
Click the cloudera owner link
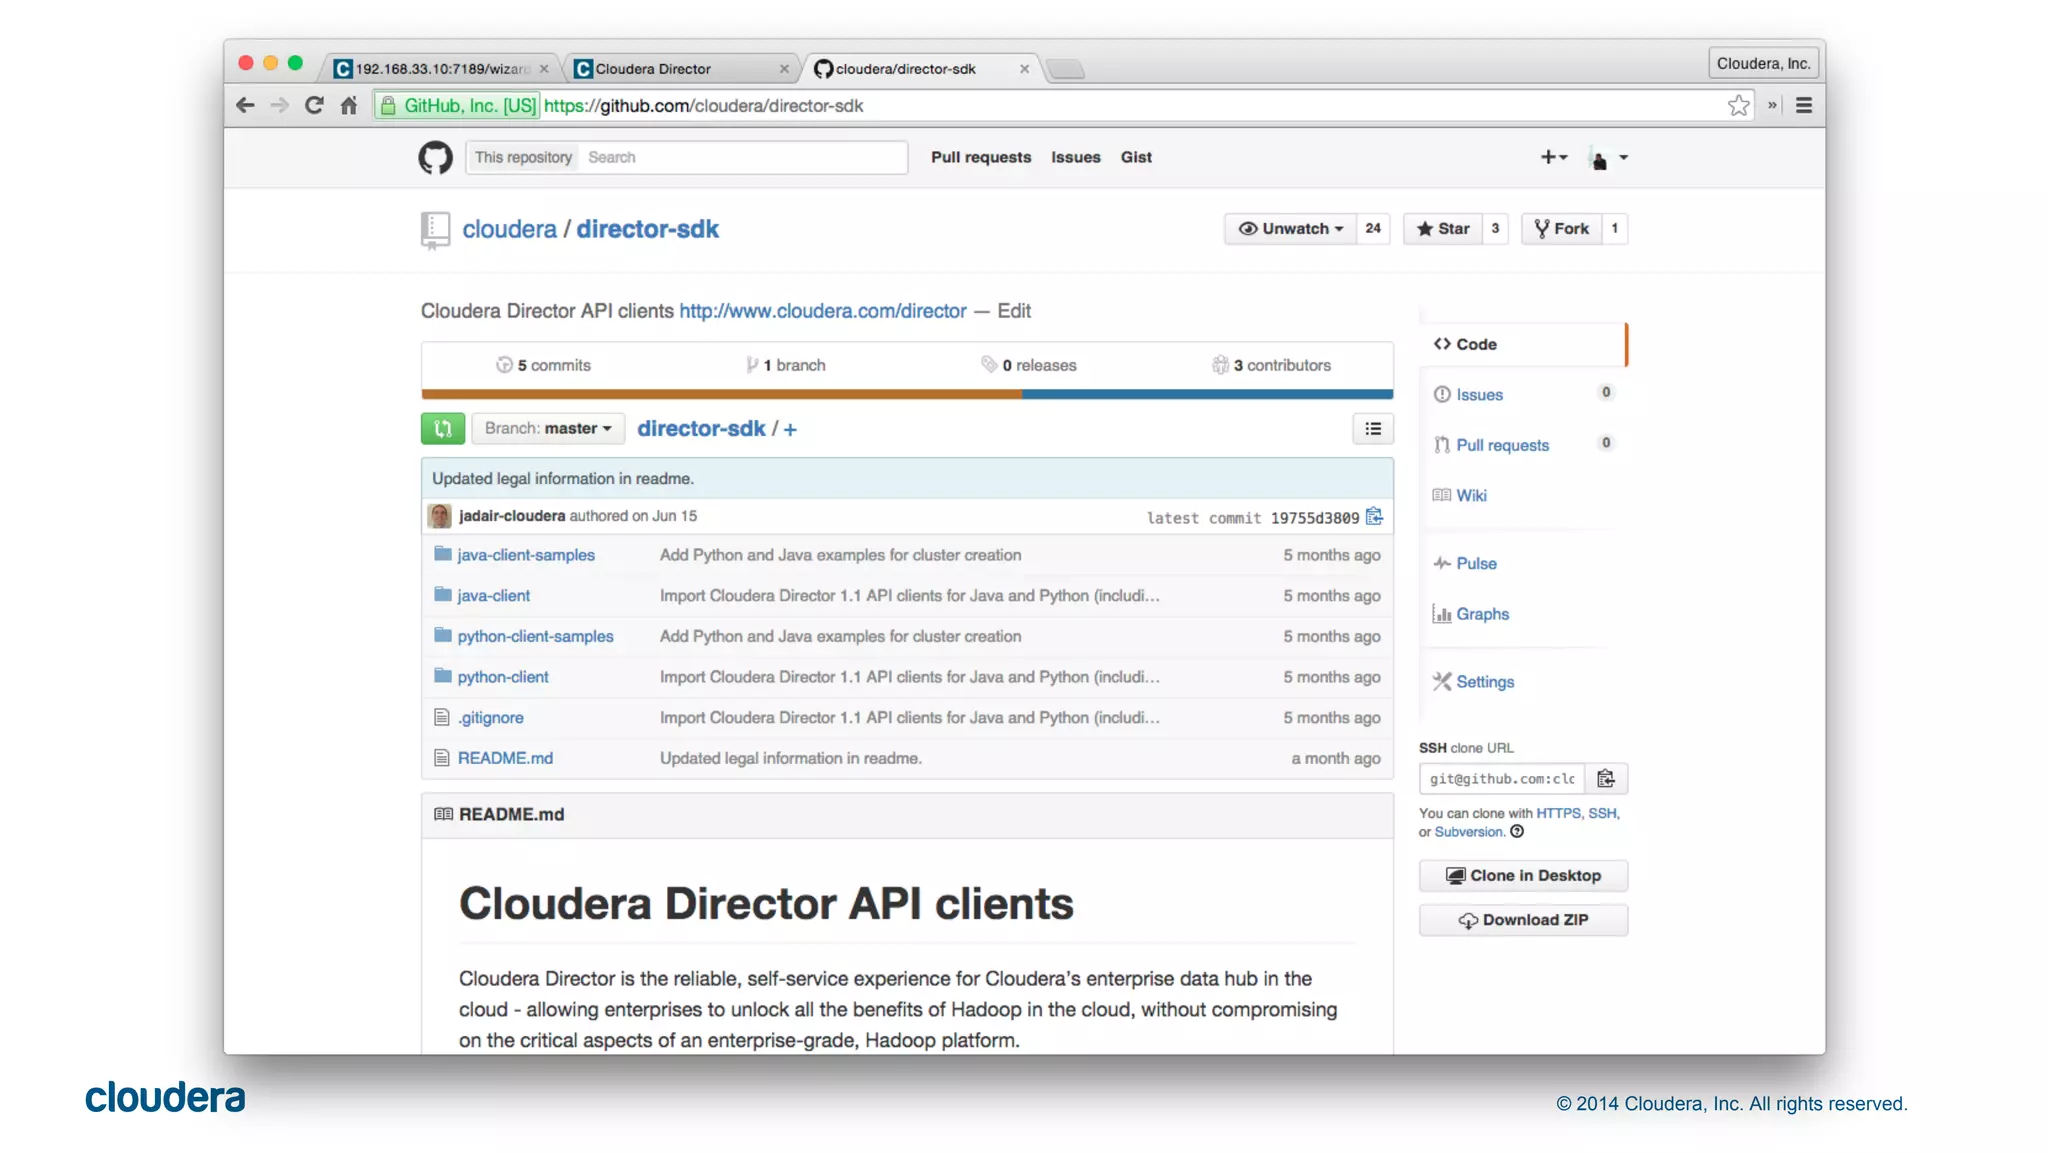click(x=509, y=229)
